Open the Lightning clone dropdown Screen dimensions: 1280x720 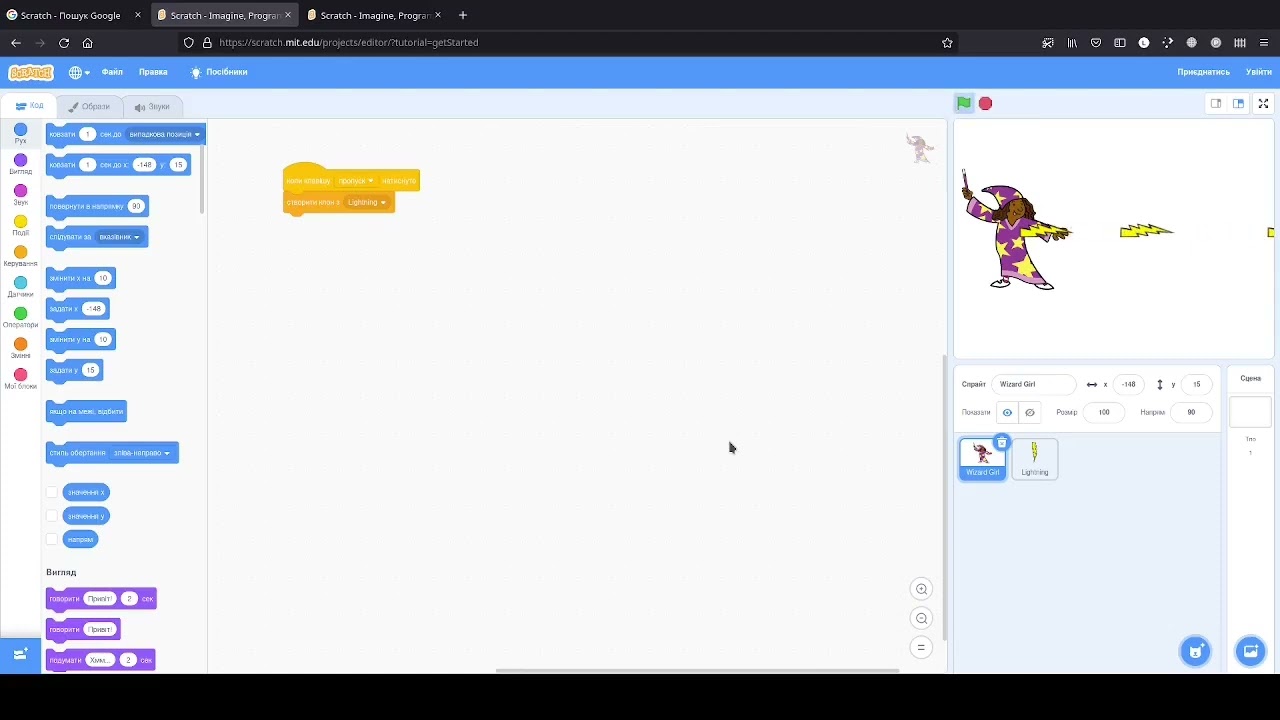pos(366,202)
